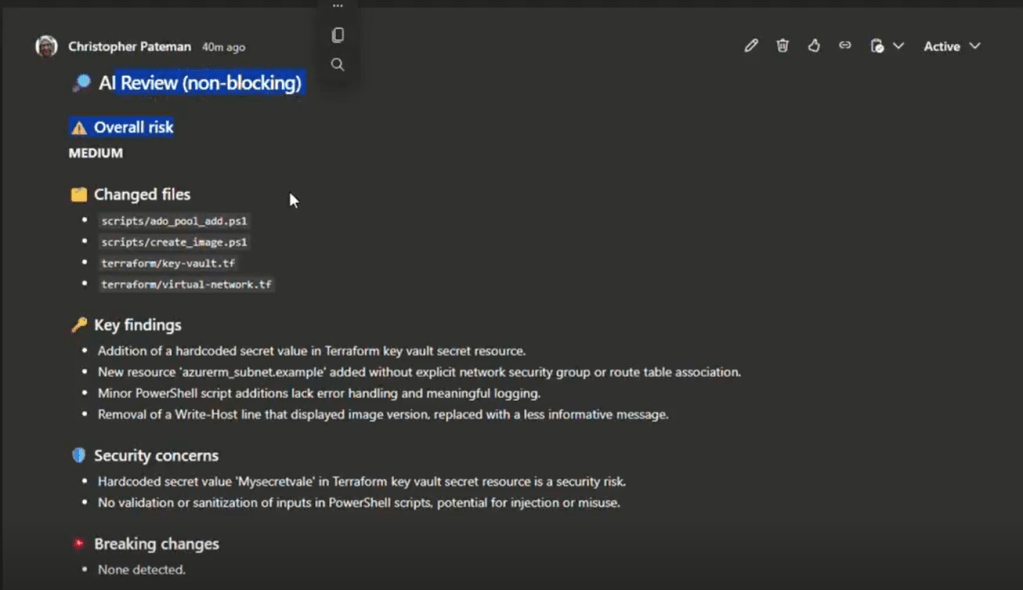Expand the chevron beside the clipboard icon
1023x590 pixels.
(898, 46)
